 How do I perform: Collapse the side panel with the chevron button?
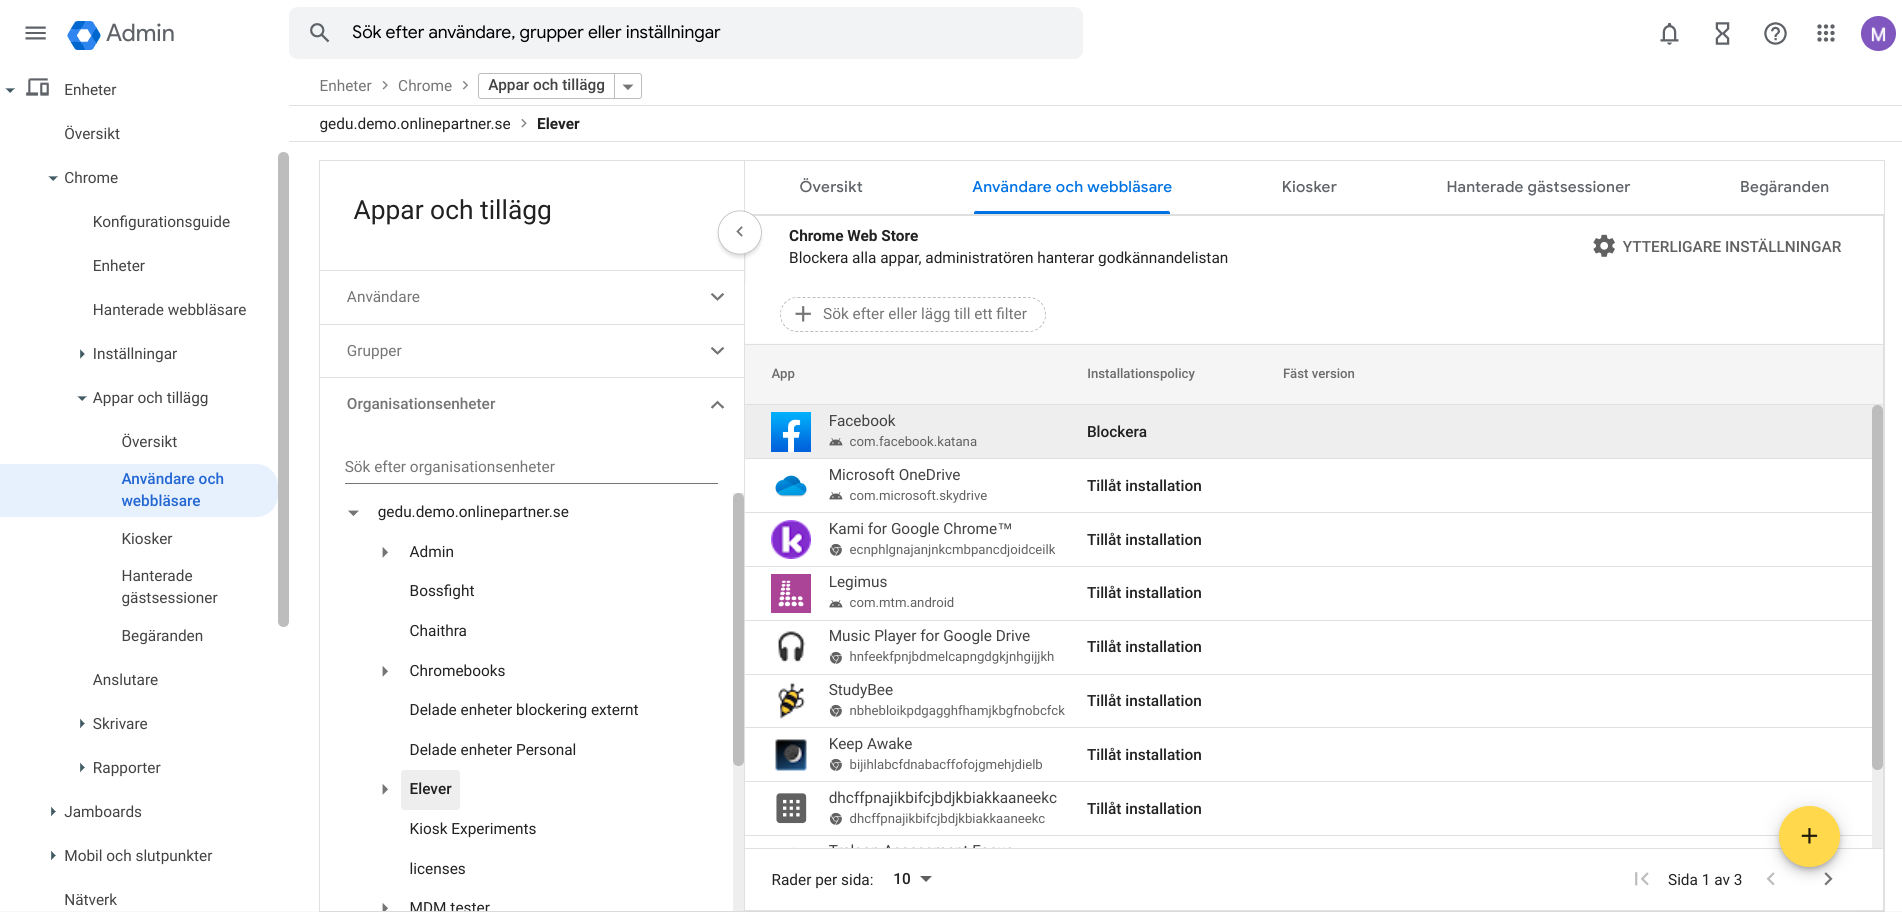pyautogui.click(x=740, y=232)
